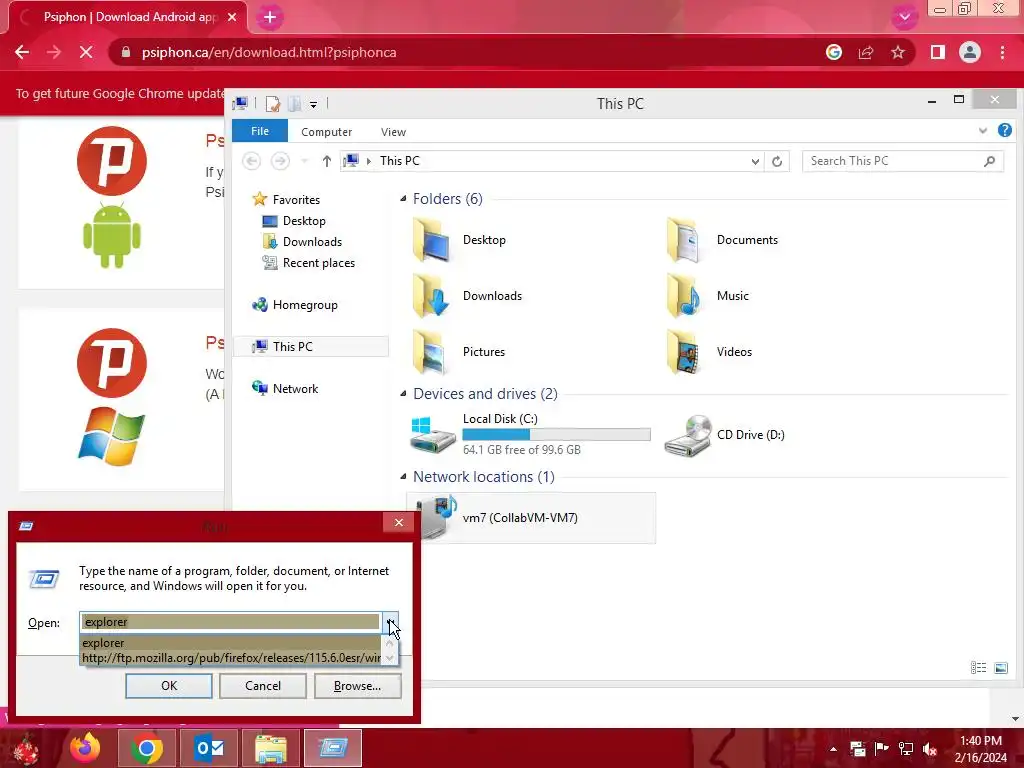Screen dimensions: 1024x768
Task: Choose 'explorer' from Run history list
Action: (231, 643)
